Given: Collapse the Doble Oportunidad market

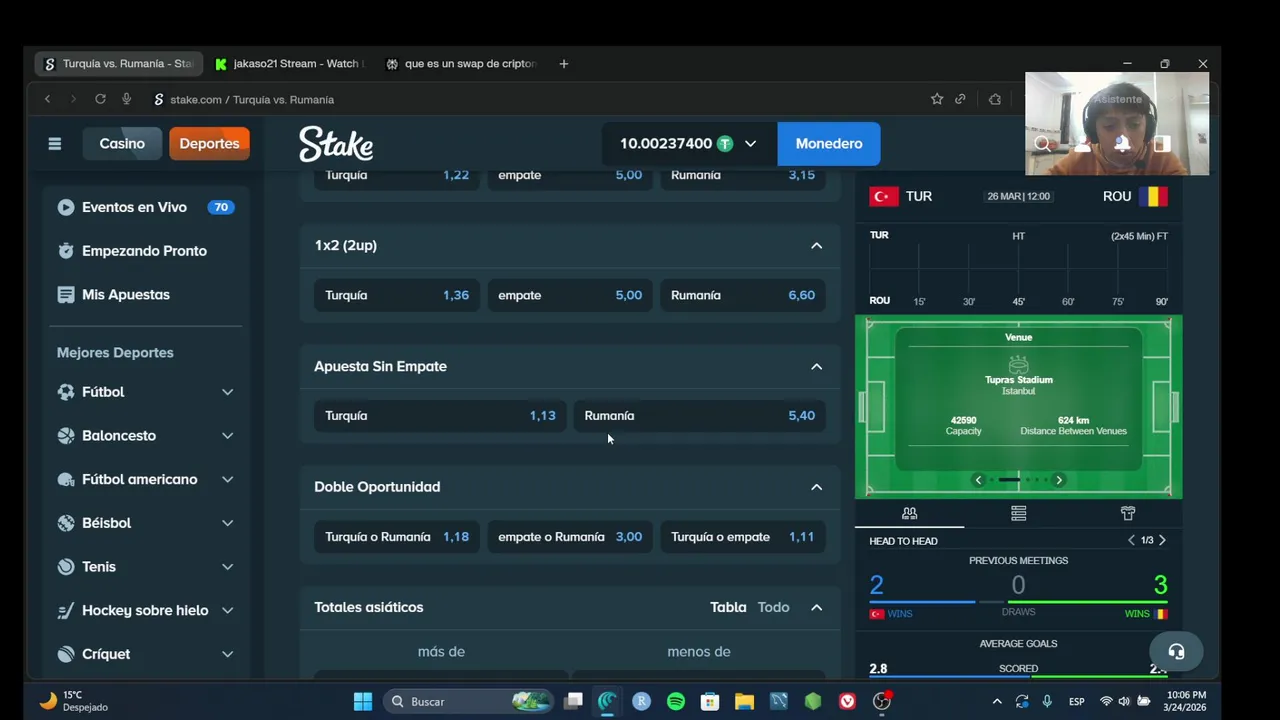Looking at the screenshot, I should click(817, 487).
